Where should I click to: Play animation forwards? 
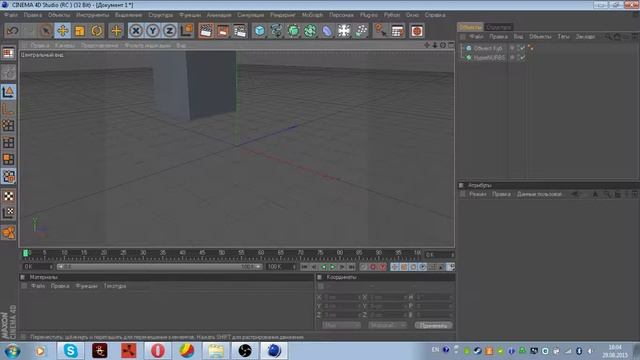tap(333, 267)
